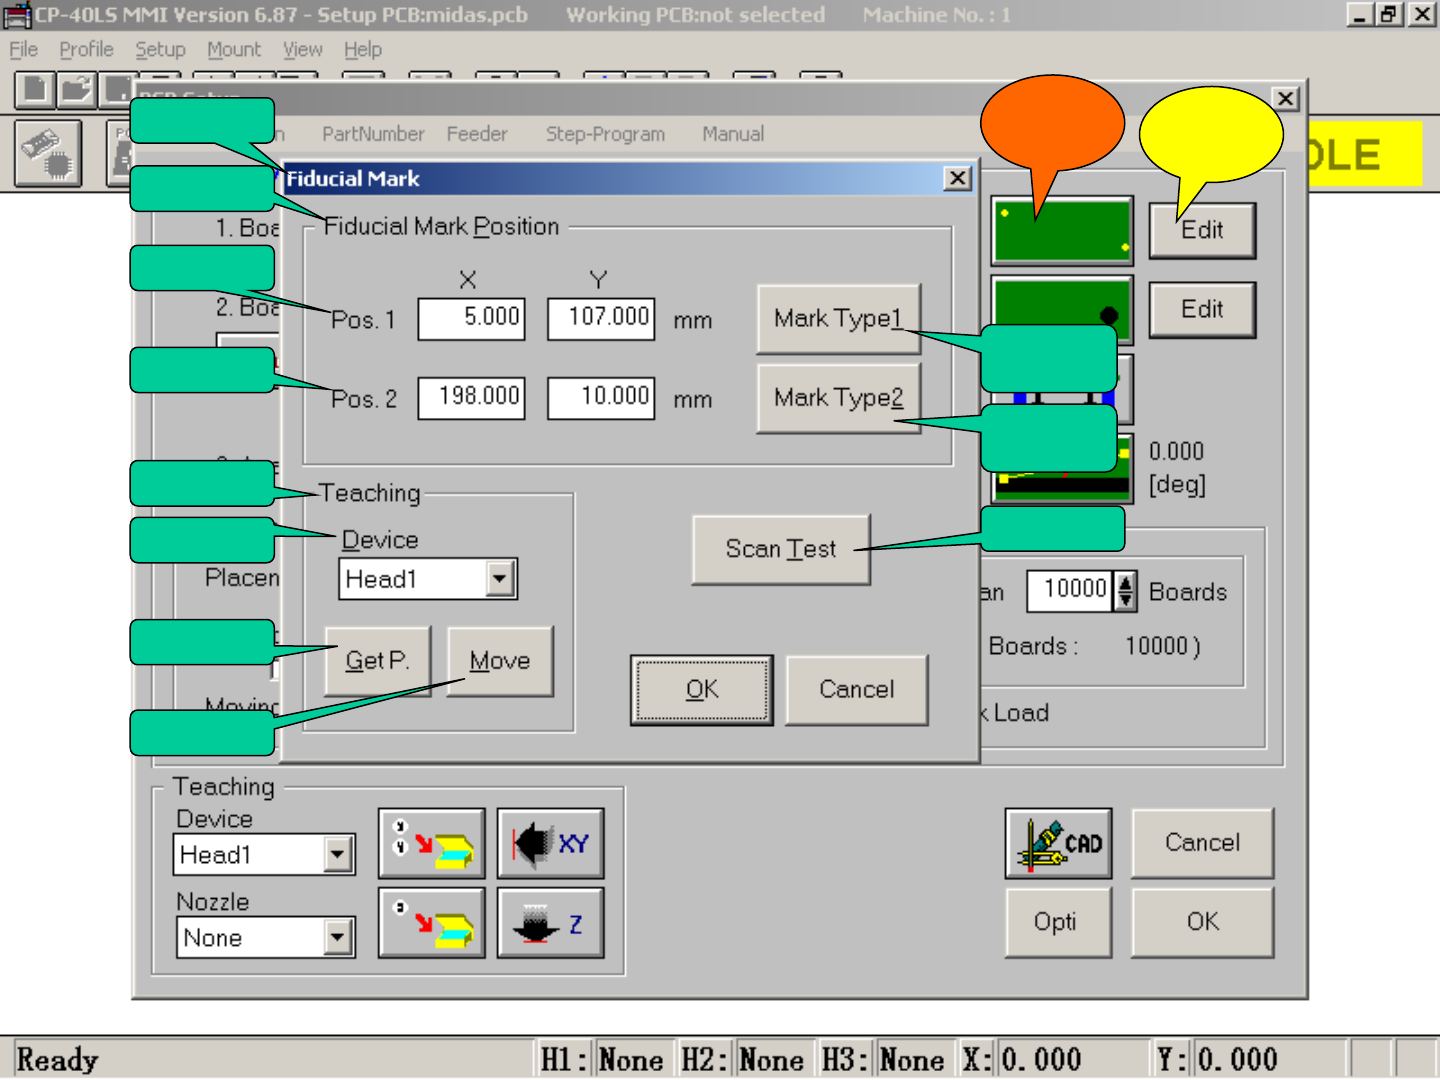
Task: Click the fiducial mark board thumbnail
Action: pyautogui.click(x=1062, y=232)
